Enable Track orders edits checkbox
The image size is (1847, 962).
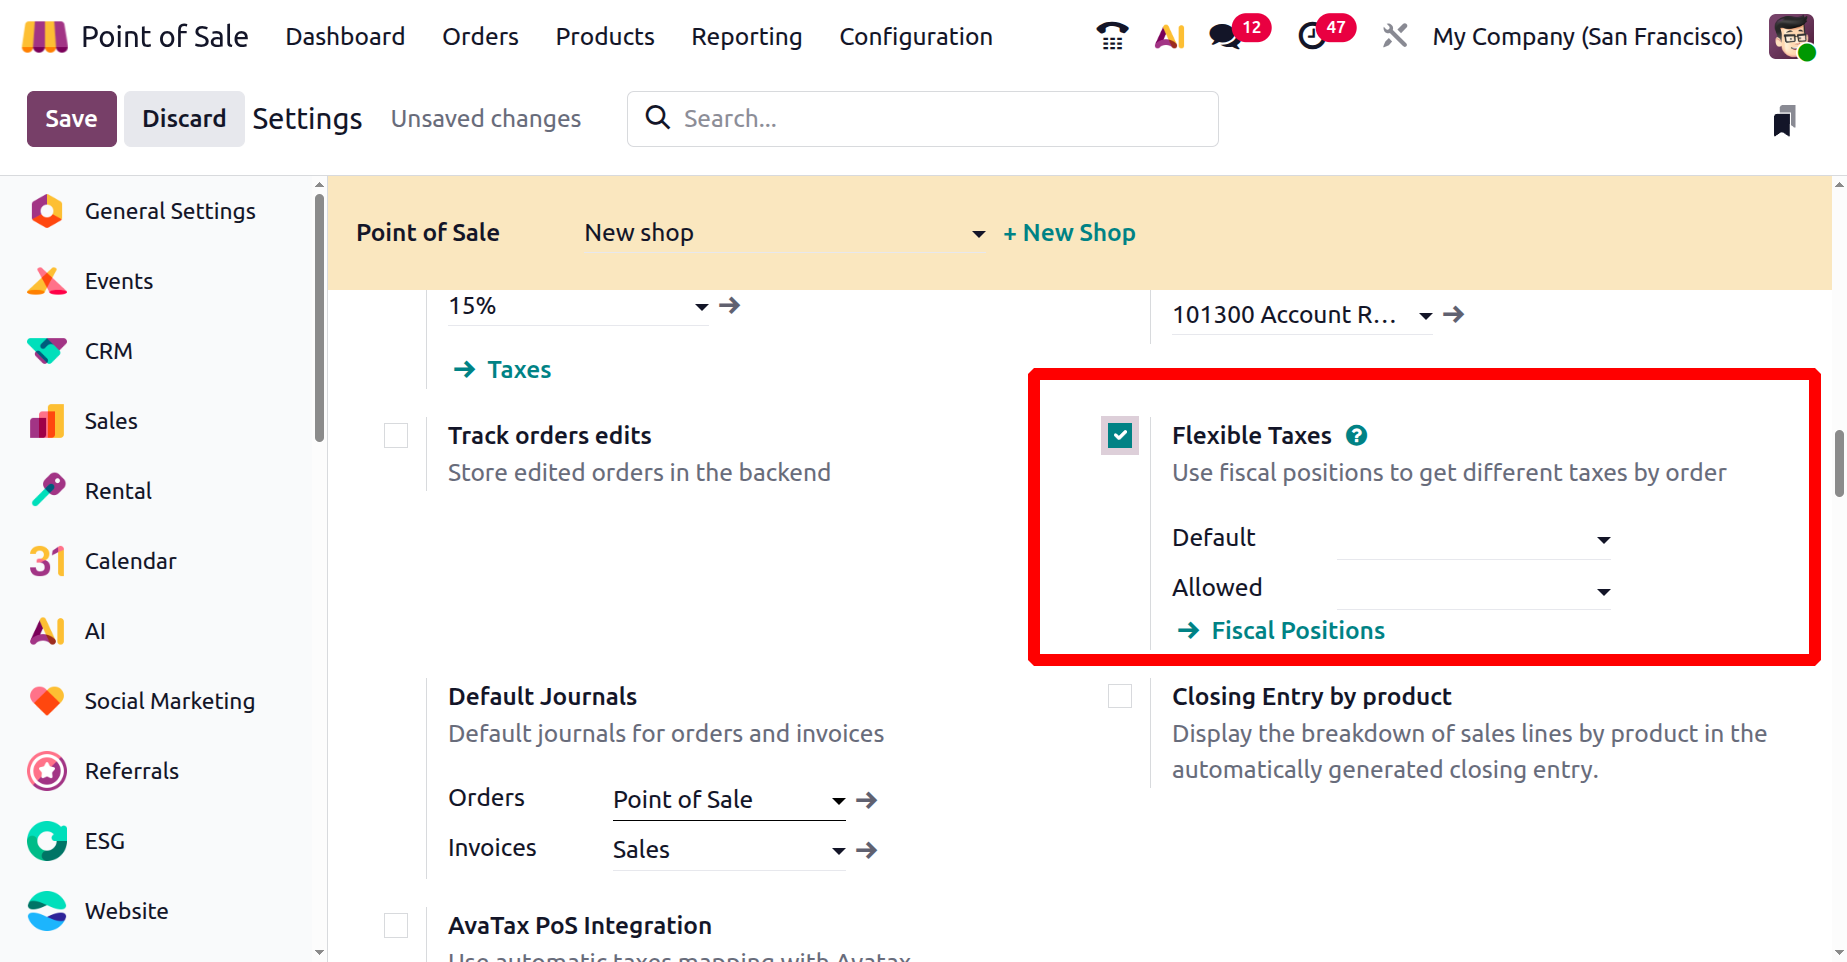[396, 436]
